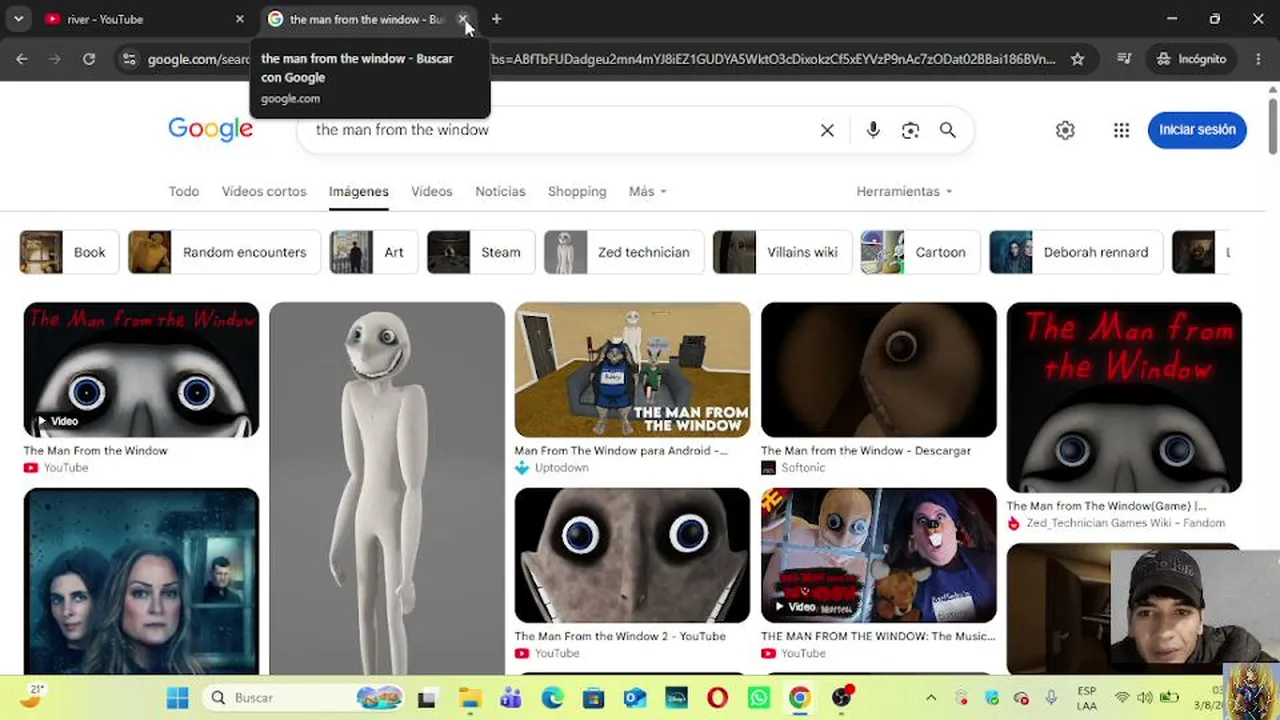This screenshot has width=1280, height=720.
Task: Expand the Herramientas tools menu
Action: pyautogui.click(x=904, y=191)
